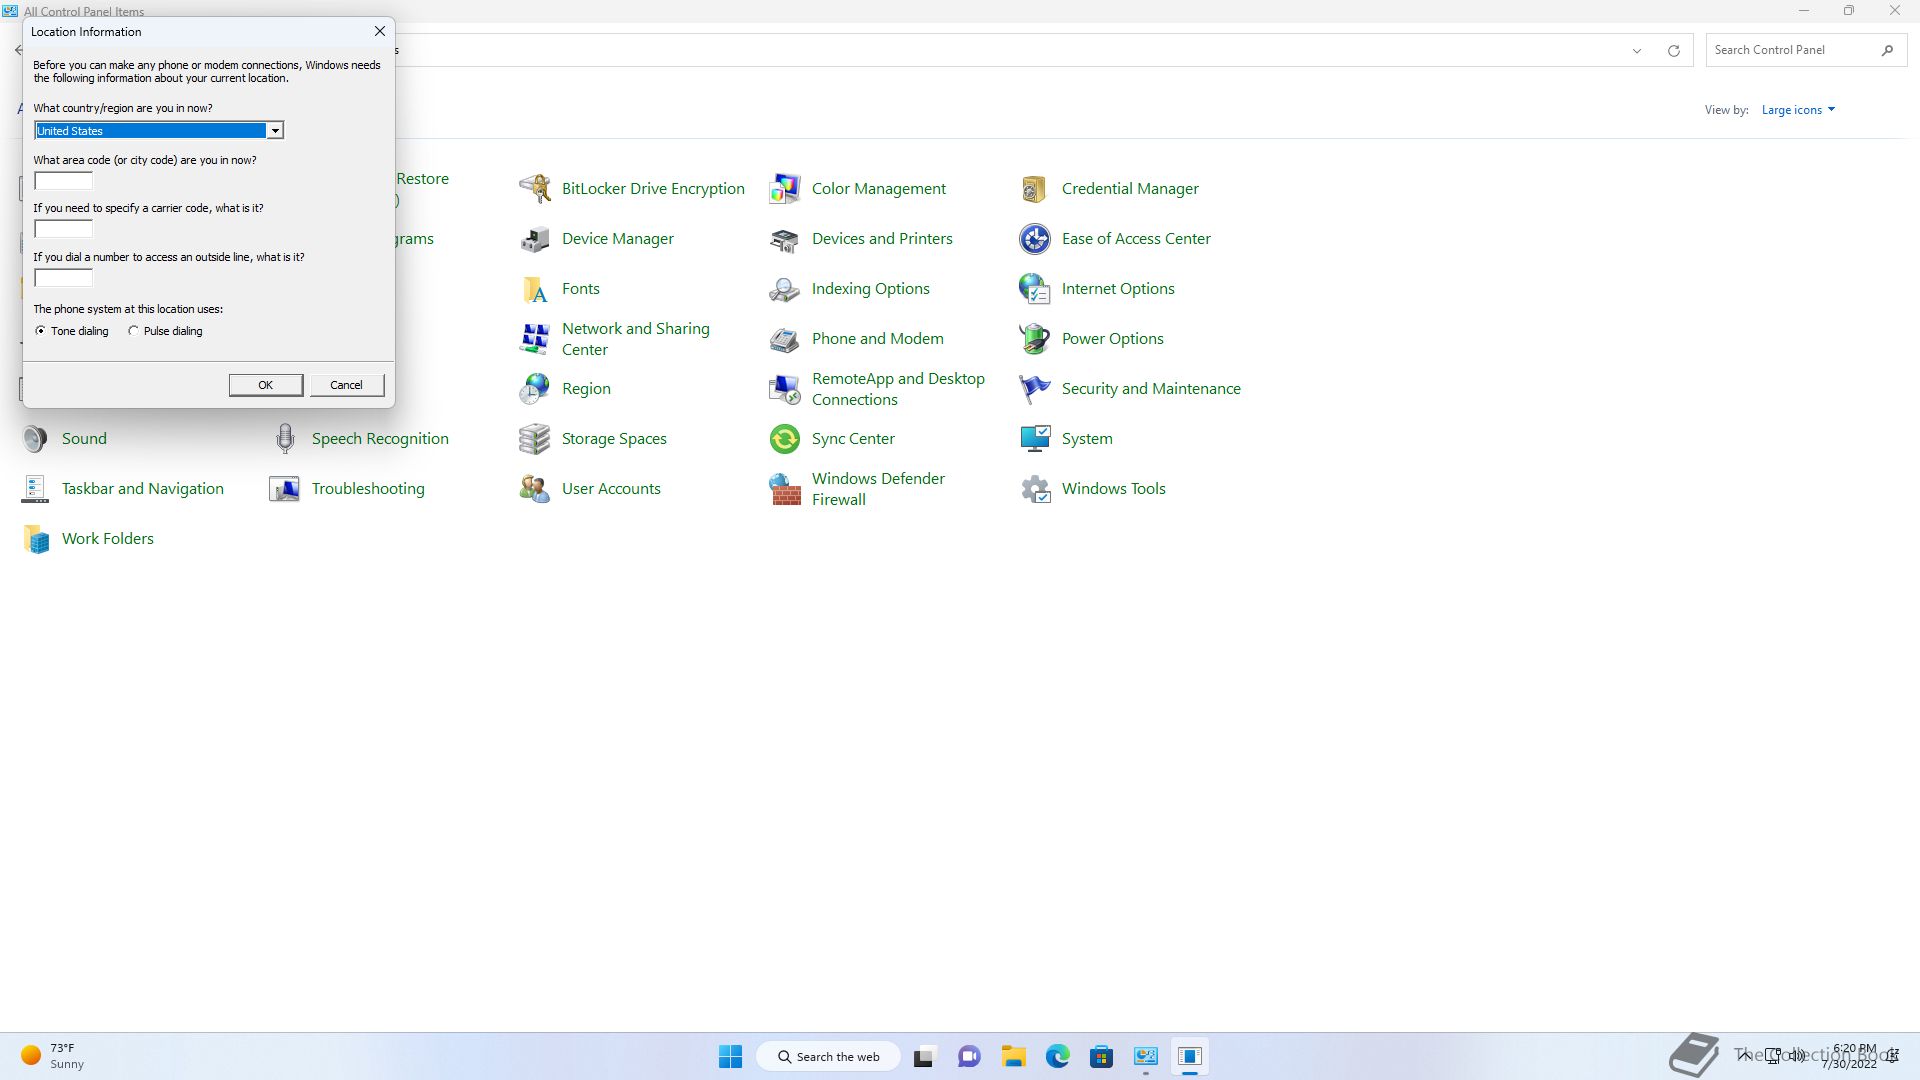The image size is (1920, 1080).
Task: Click the Windows Tools gear icon
Action: click(1035, 488)
